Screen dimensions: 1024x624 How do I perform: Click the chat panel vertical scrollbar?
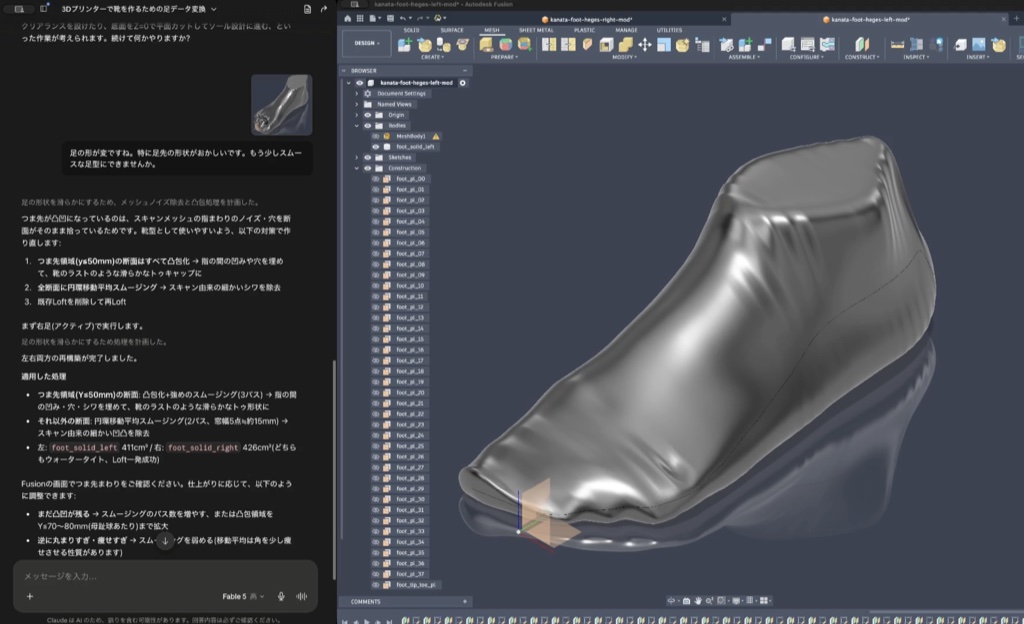click(x=334, y=470)
